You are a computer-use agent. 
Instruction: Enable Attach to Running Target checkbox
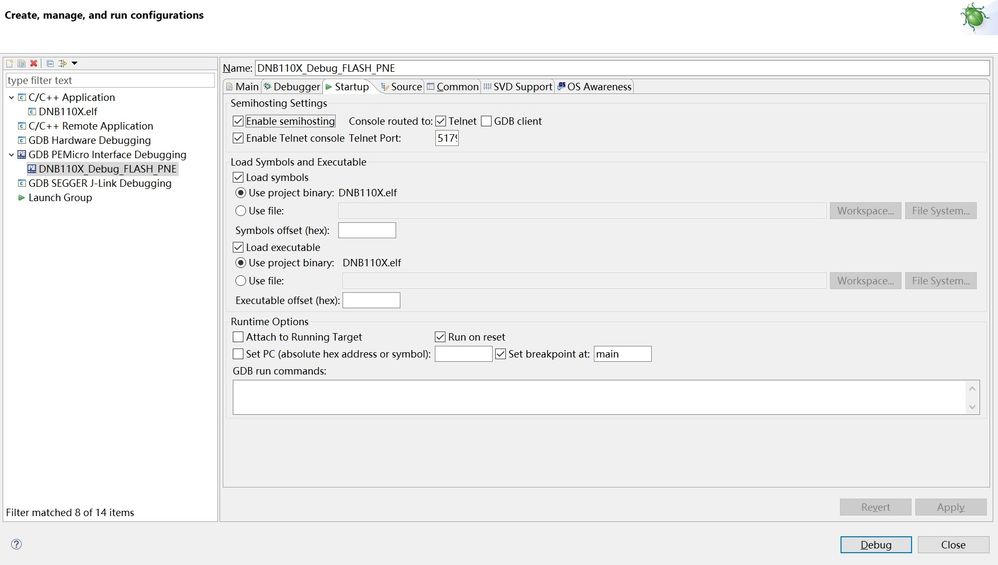click(238, 337)
